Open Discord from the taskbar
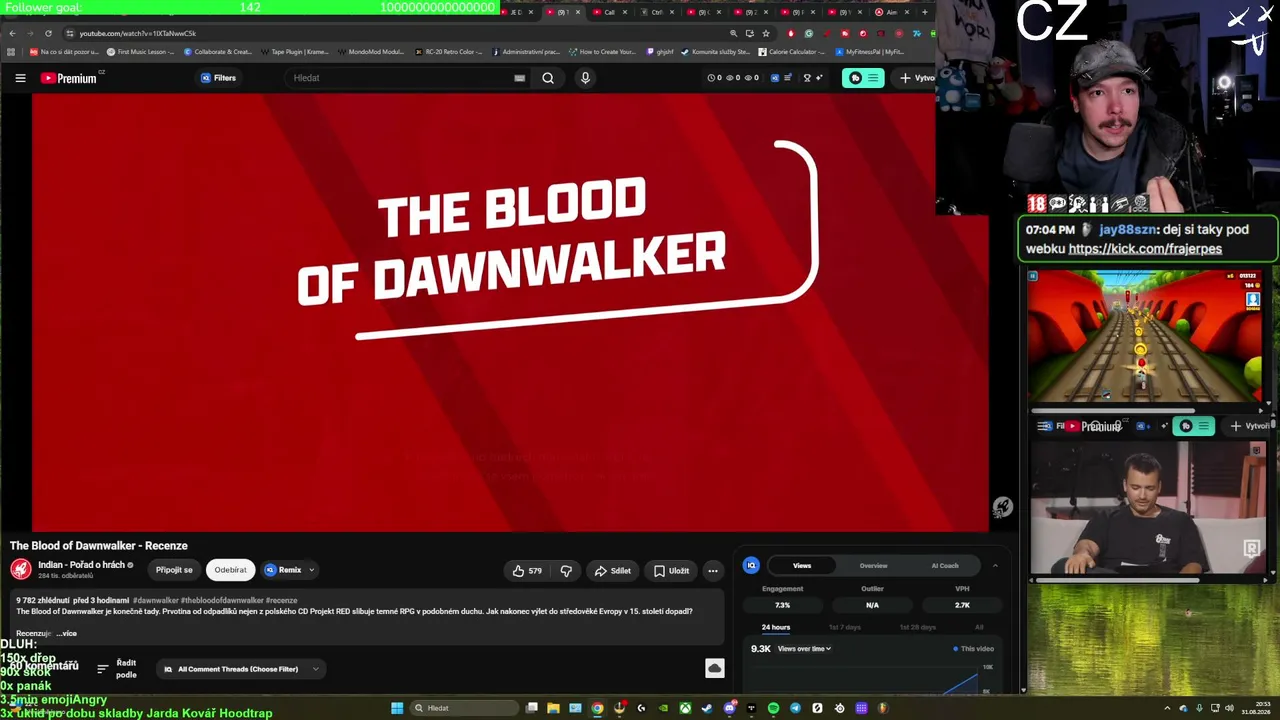 [729, 708]
